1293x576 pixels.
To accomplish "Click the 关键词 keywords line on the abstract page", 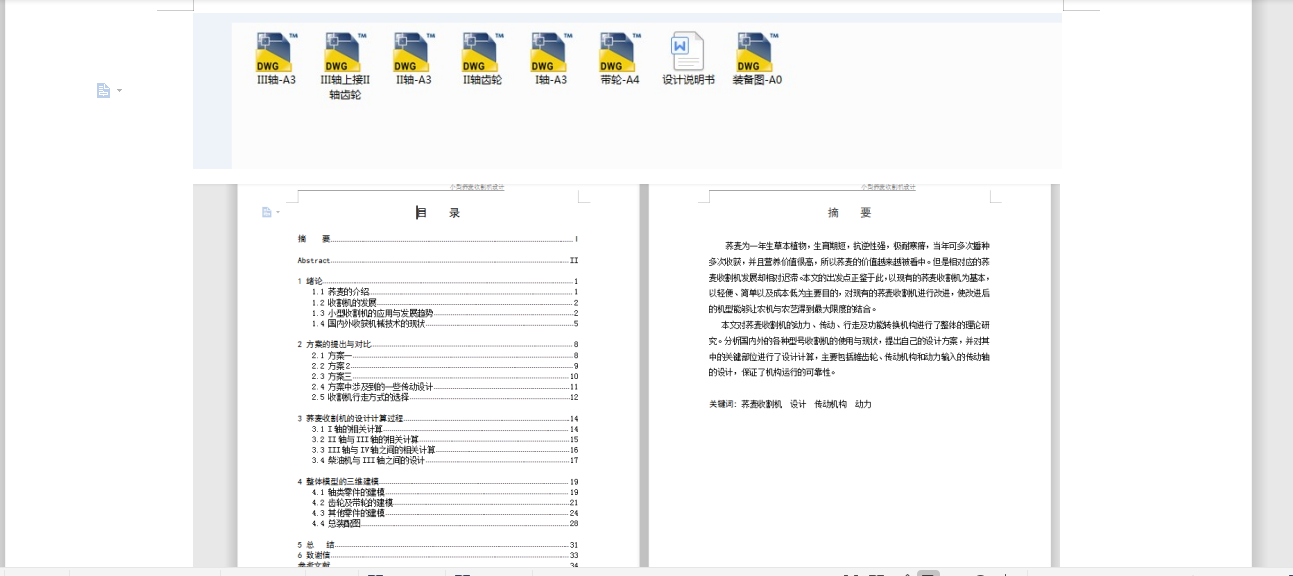I will (x=790, y=404).
